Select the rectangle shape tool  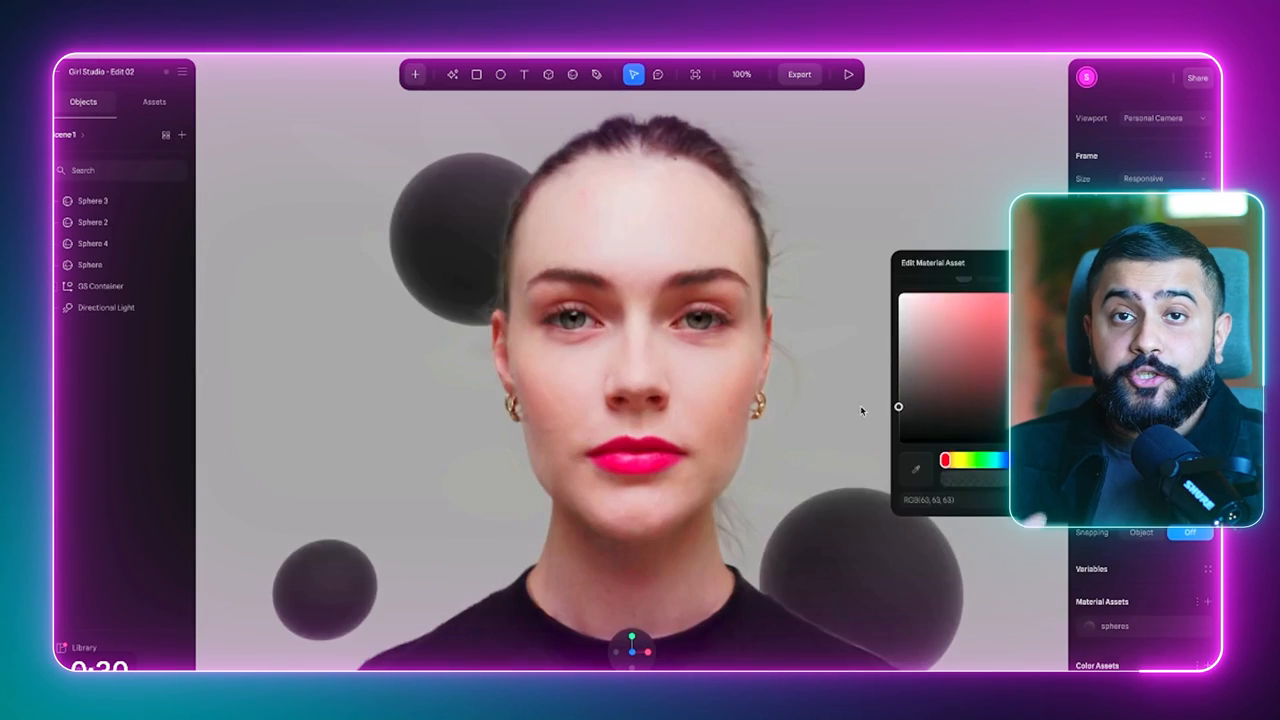(476, 74)
